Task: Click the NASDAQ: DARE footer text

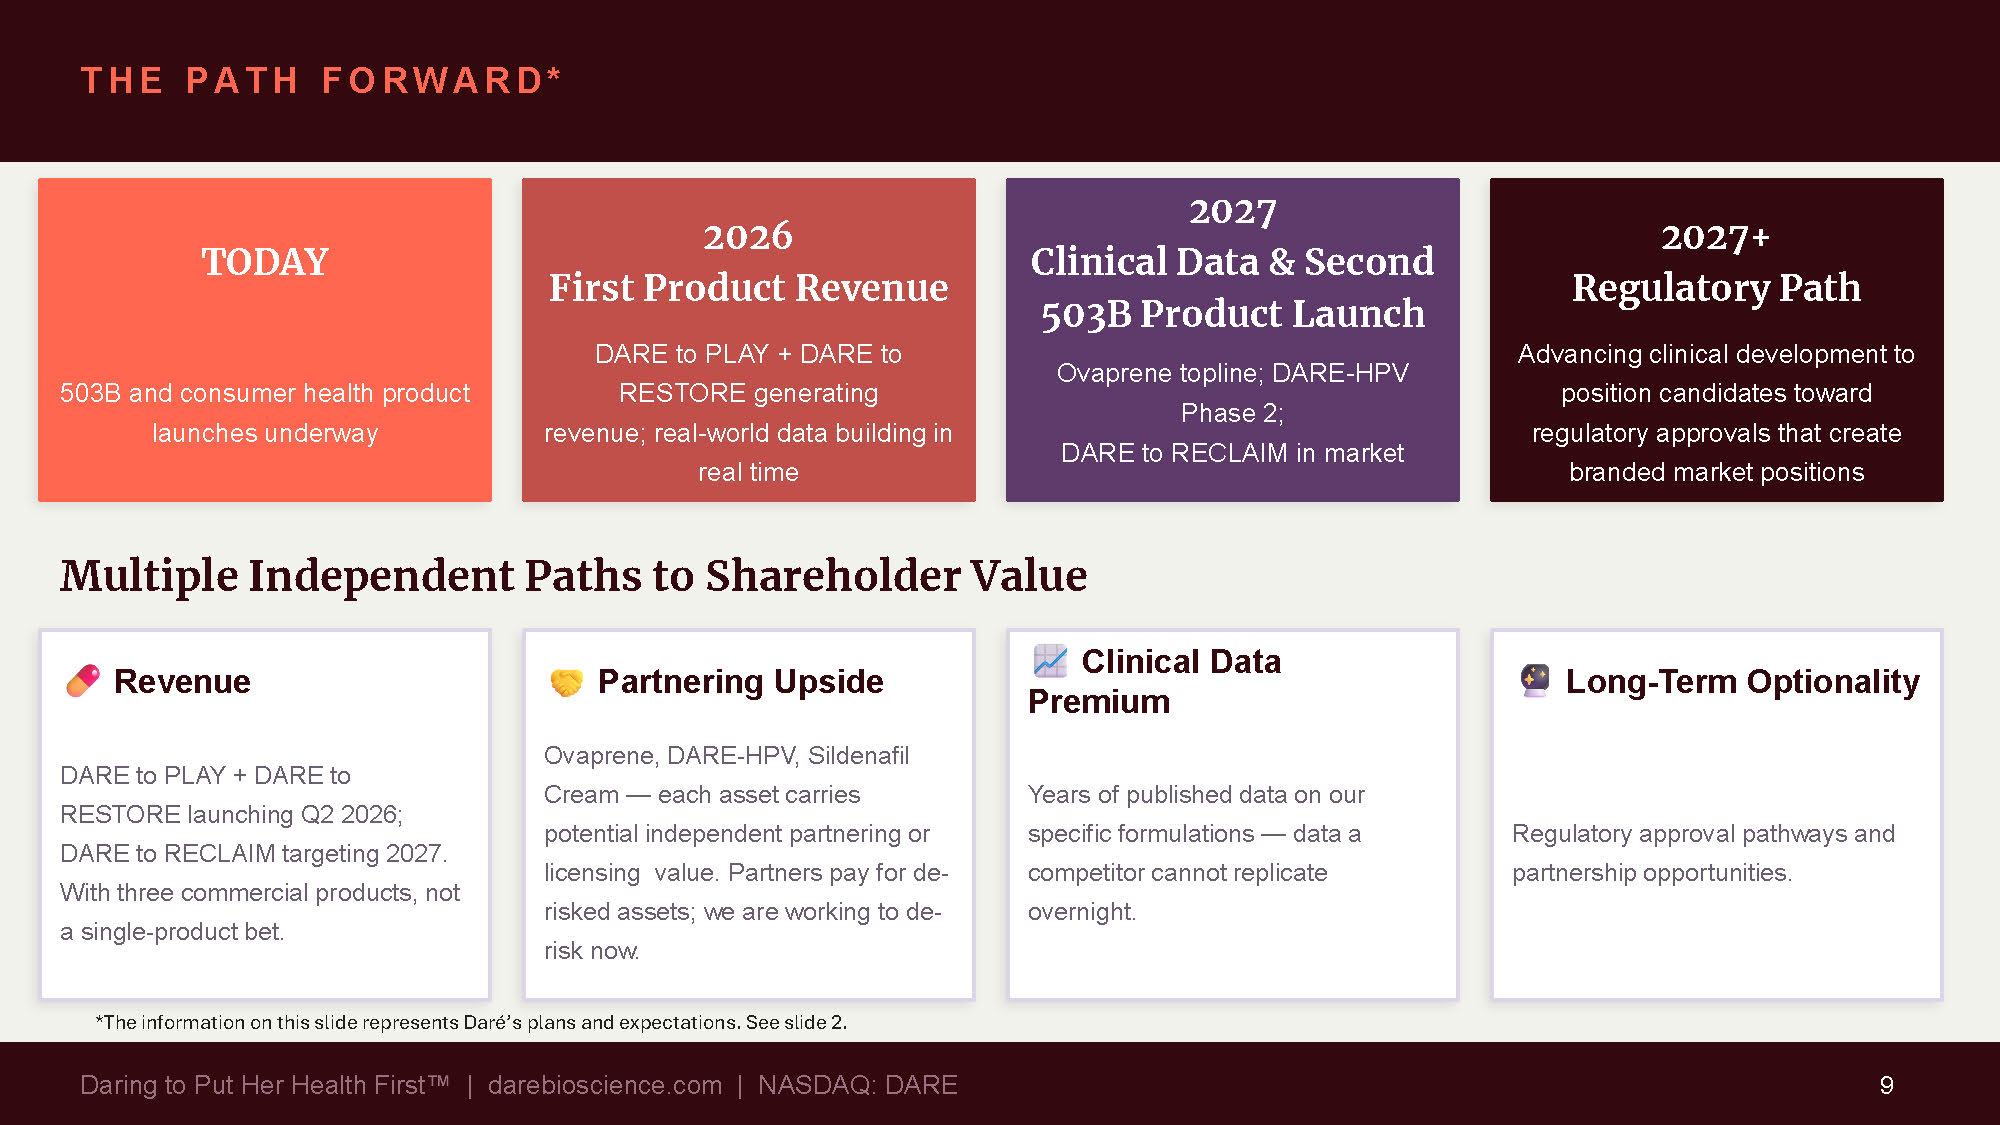Action: point(857,1085)
